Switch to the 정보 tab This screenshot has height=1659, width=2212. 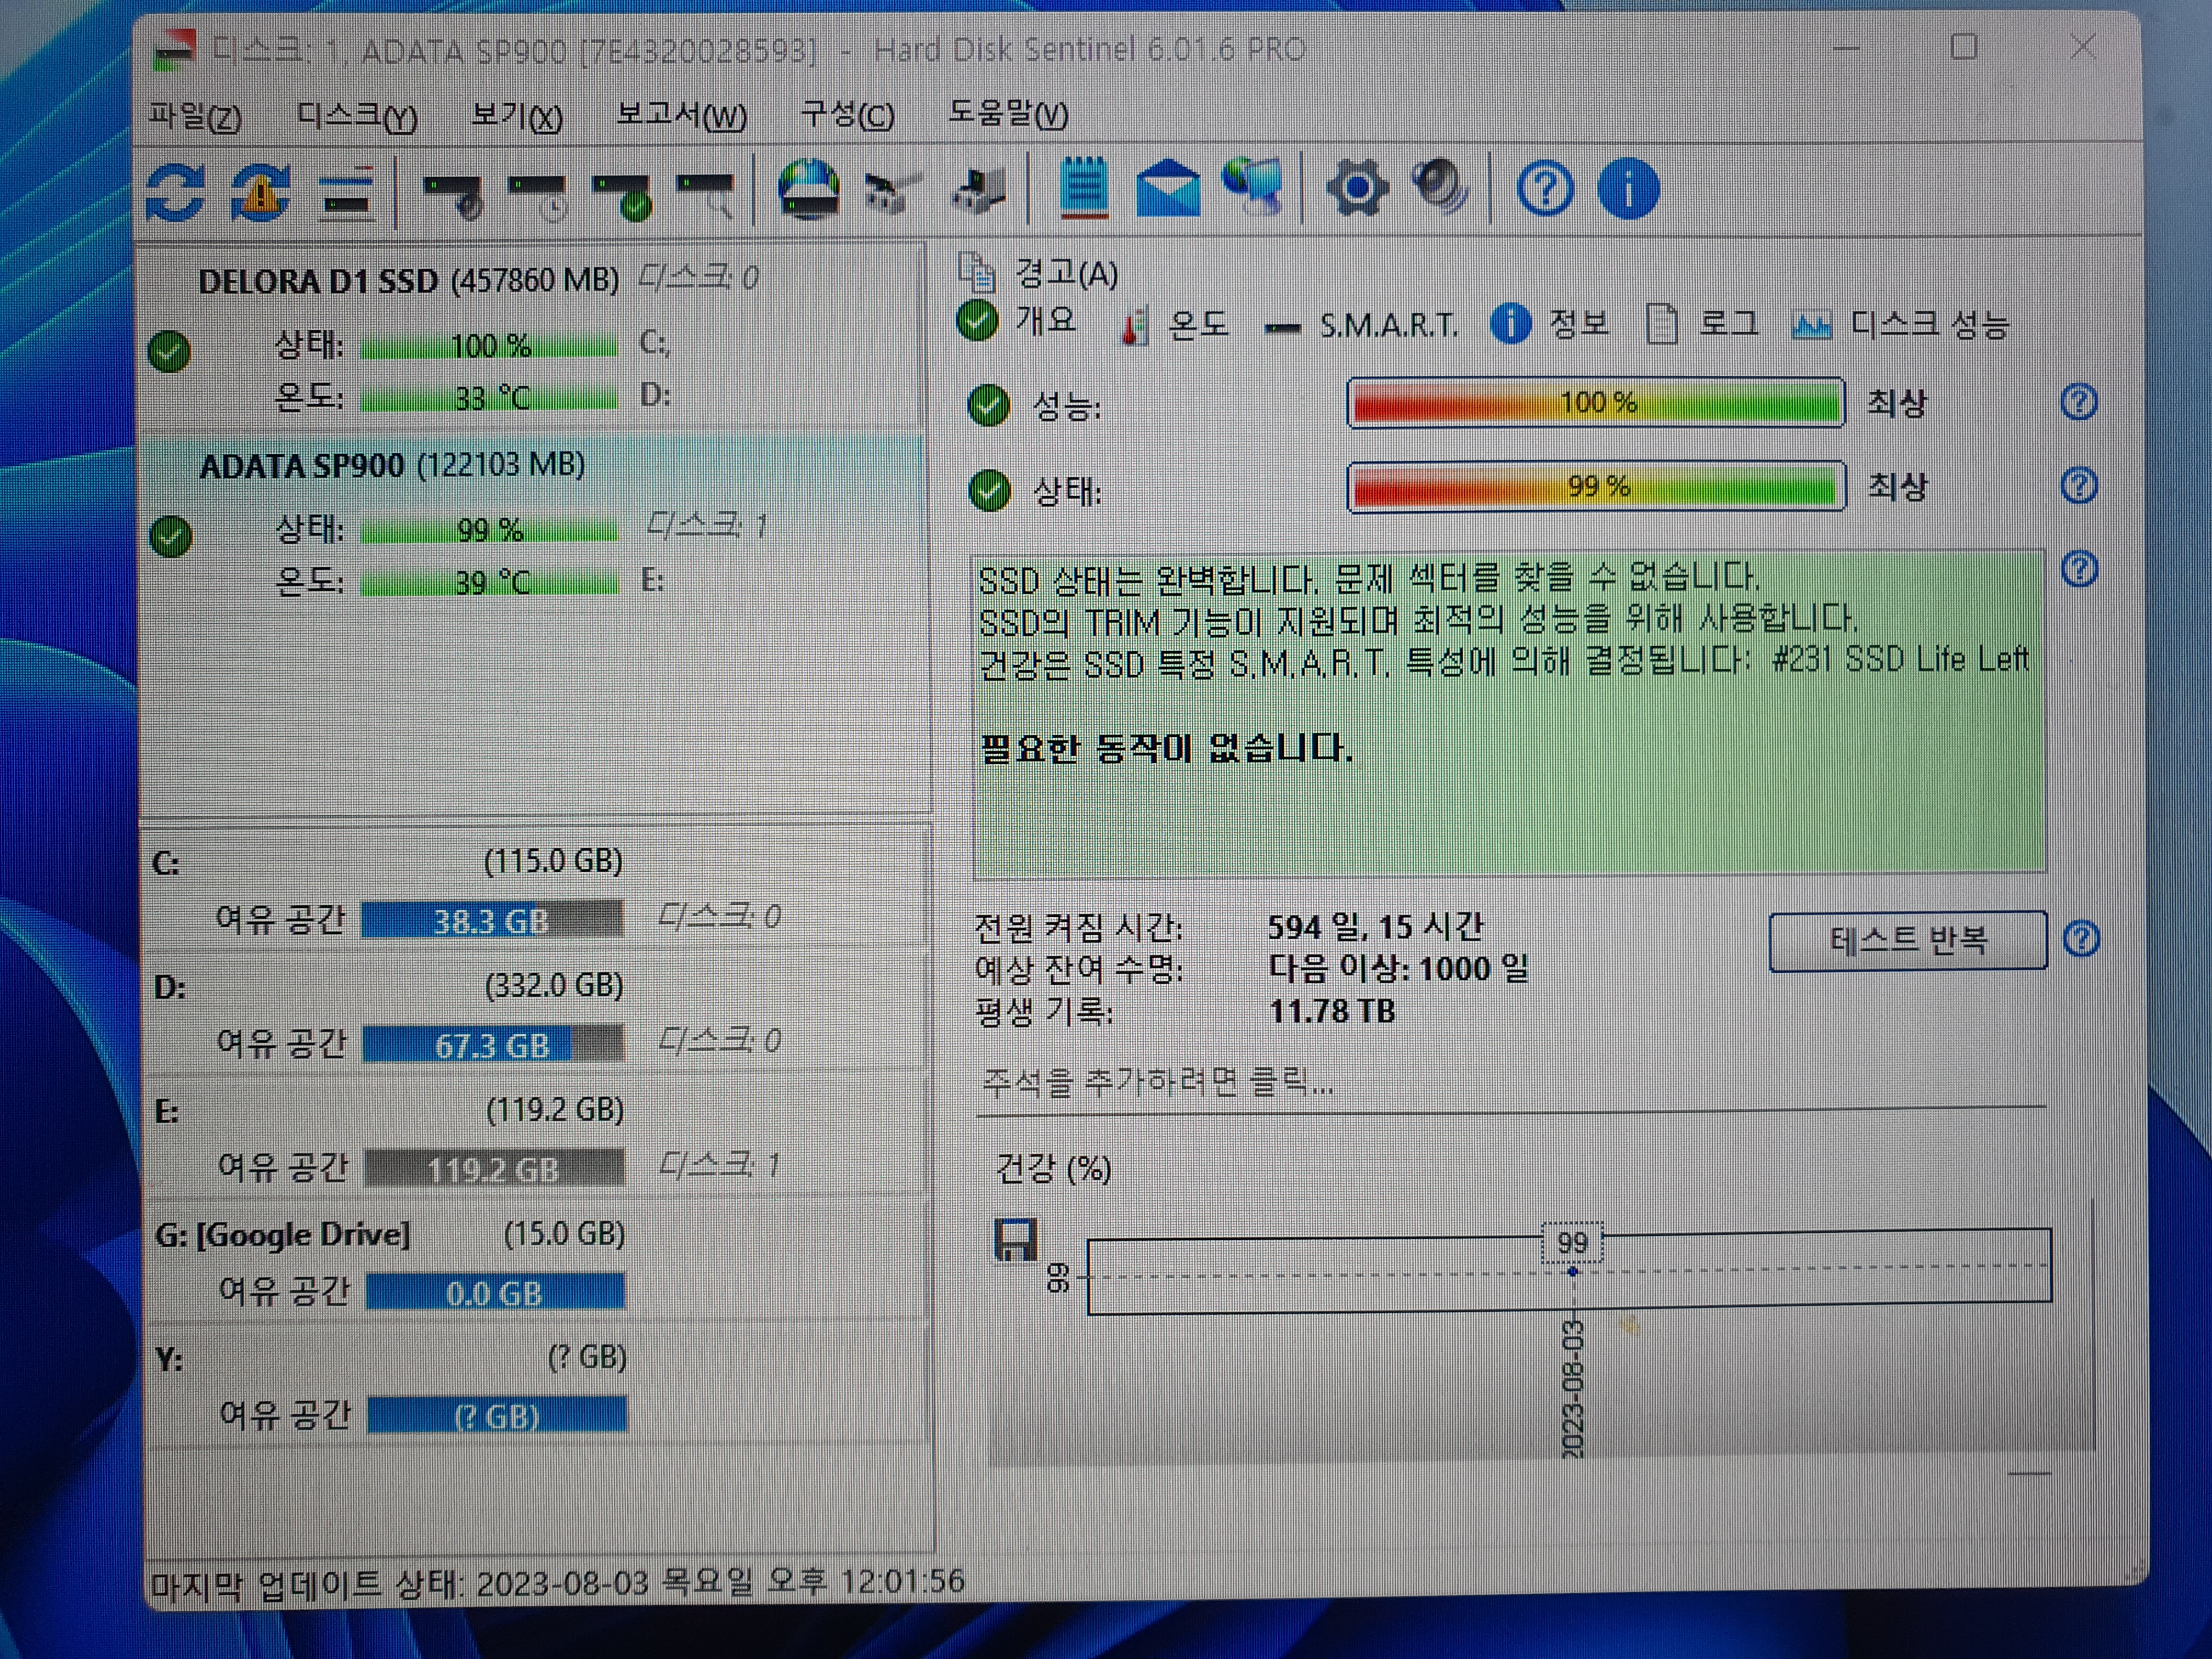pyautogui.click(x=1550, y=324)
